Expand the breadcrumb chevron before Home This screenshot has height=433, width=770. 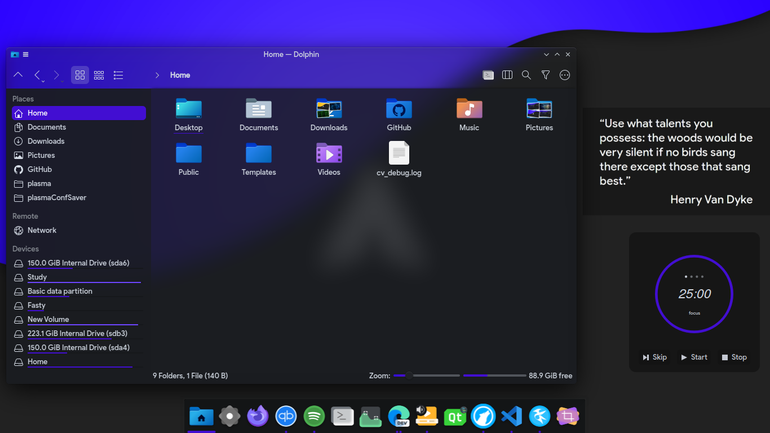click(157, 75)
